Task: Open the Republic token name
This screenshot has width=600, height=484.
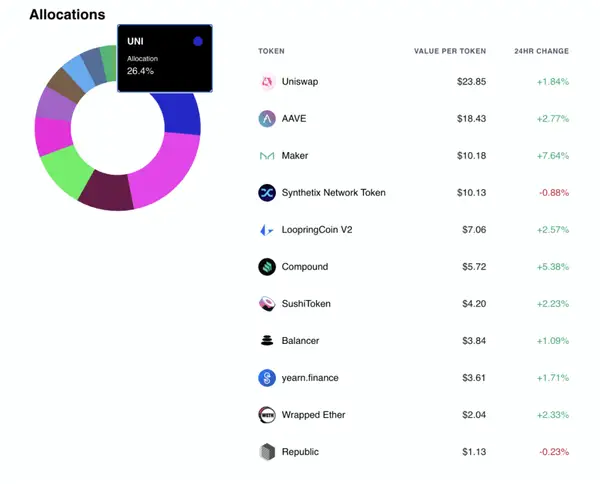Action: click(300, 452)
